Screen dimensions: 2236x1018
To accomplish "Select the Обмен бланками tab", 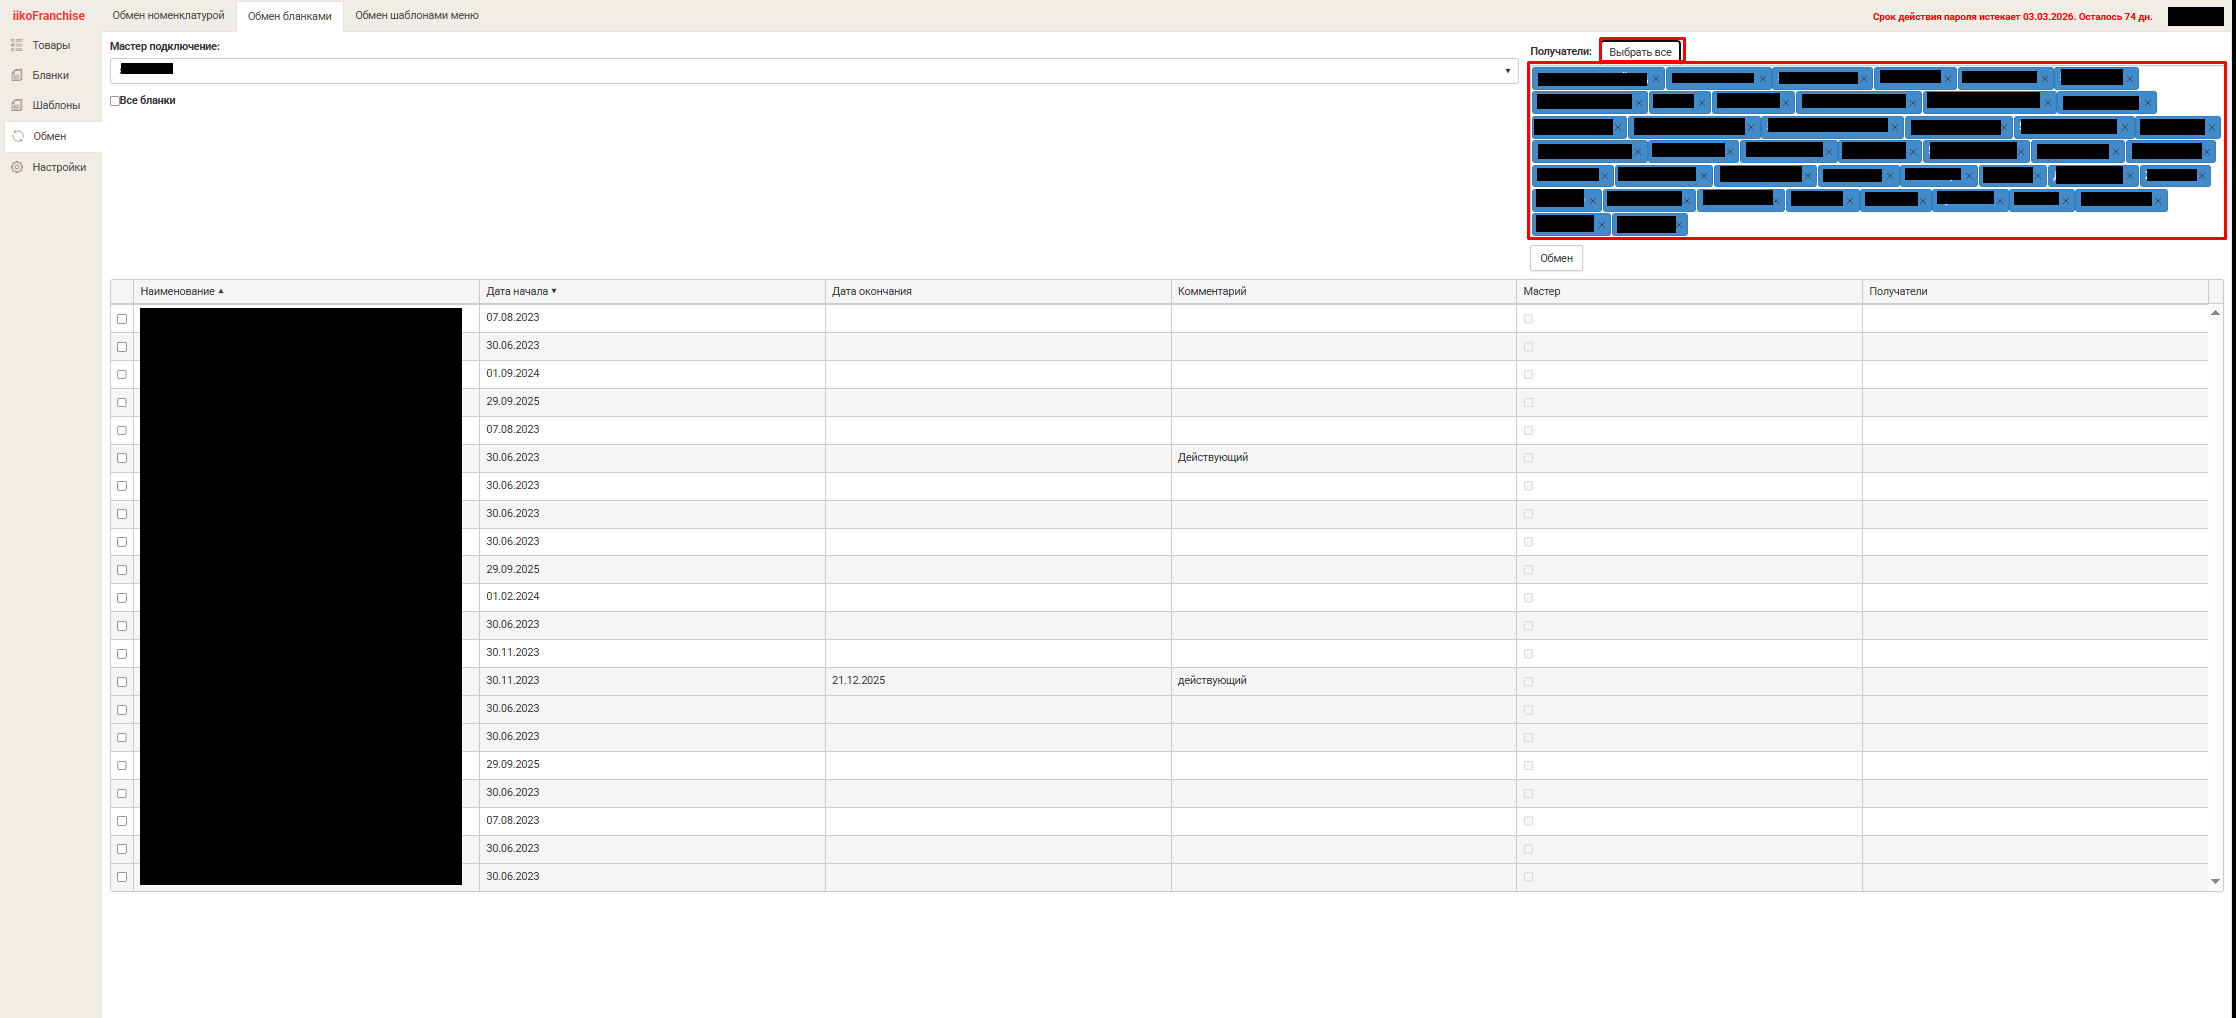I will click(x=289, y=16).
